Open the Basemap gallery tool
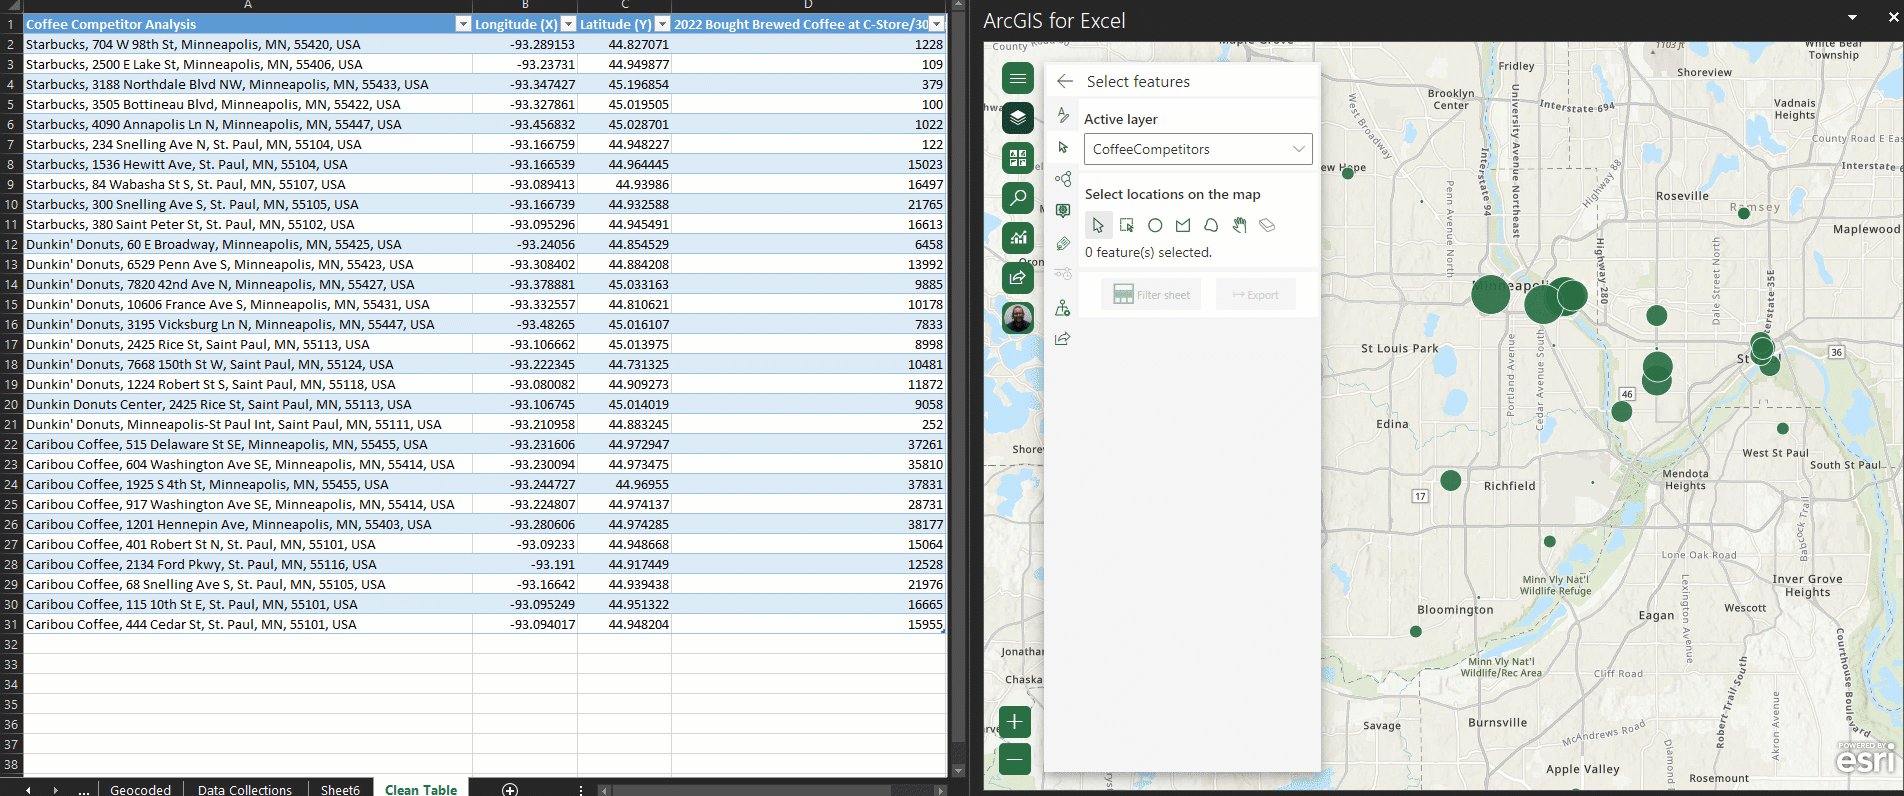 (1018, 158)
